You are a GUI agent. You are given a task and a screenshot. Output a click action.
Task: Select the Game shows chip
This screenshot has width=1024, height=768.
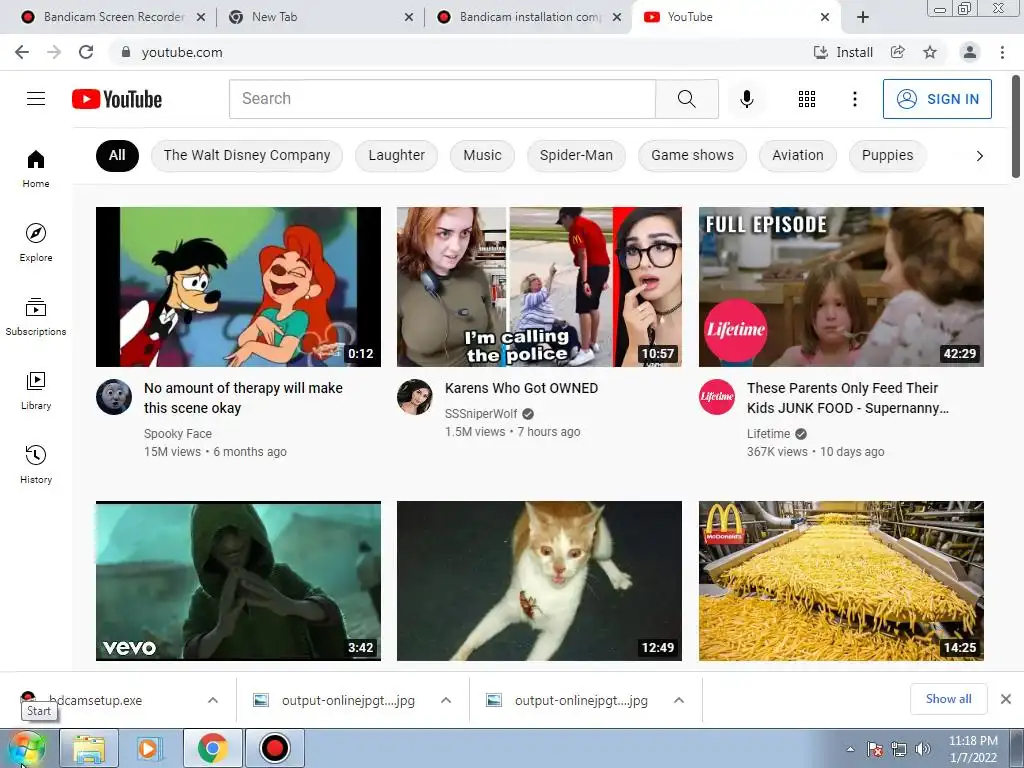(x=692, y=155)
